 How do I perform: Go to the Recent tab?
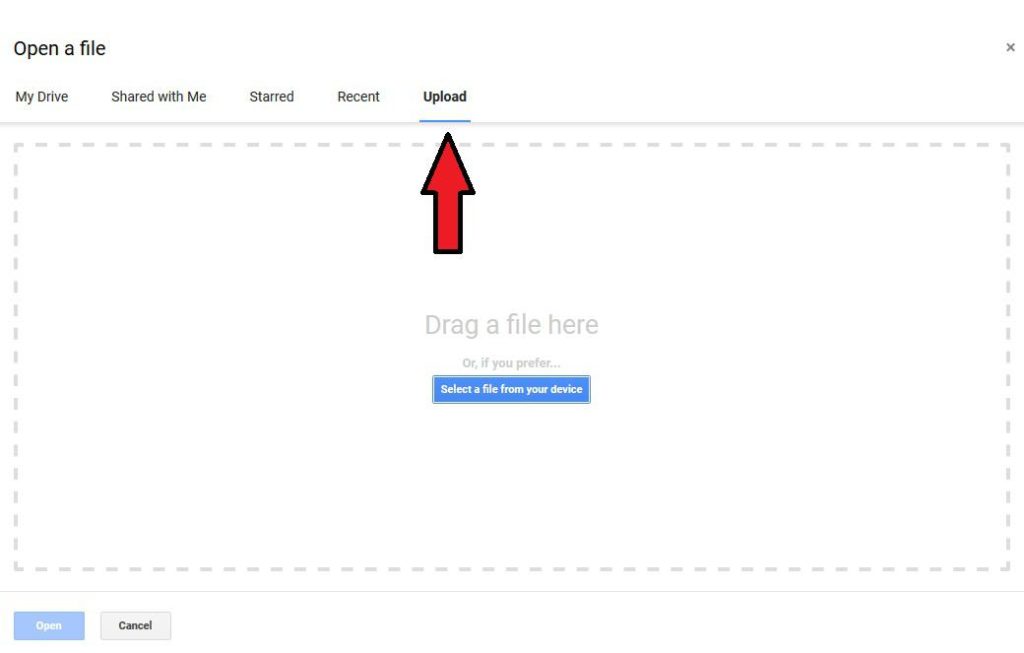click(x=358, y=97)
